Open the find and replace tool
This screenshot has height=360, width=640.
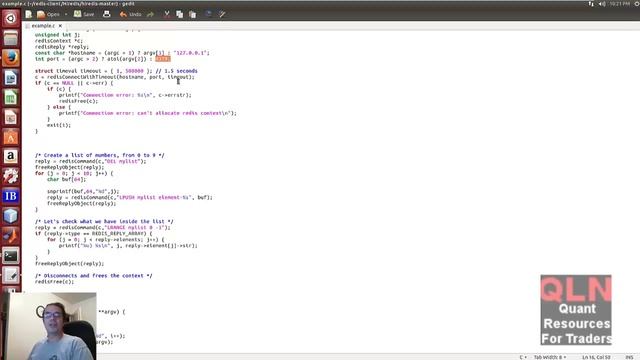pyautogui.click(x=222, y=14)
